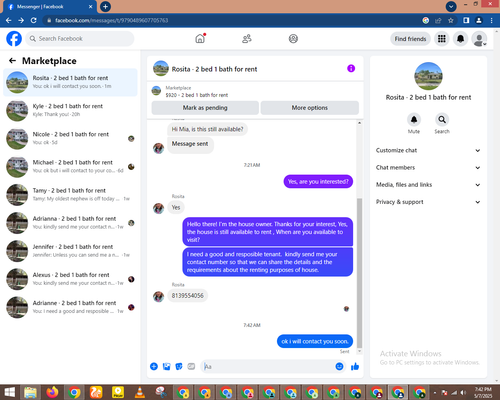Open Chrome three-dot menu
Screen dimensions: 500x400
[x=492, y=20]
